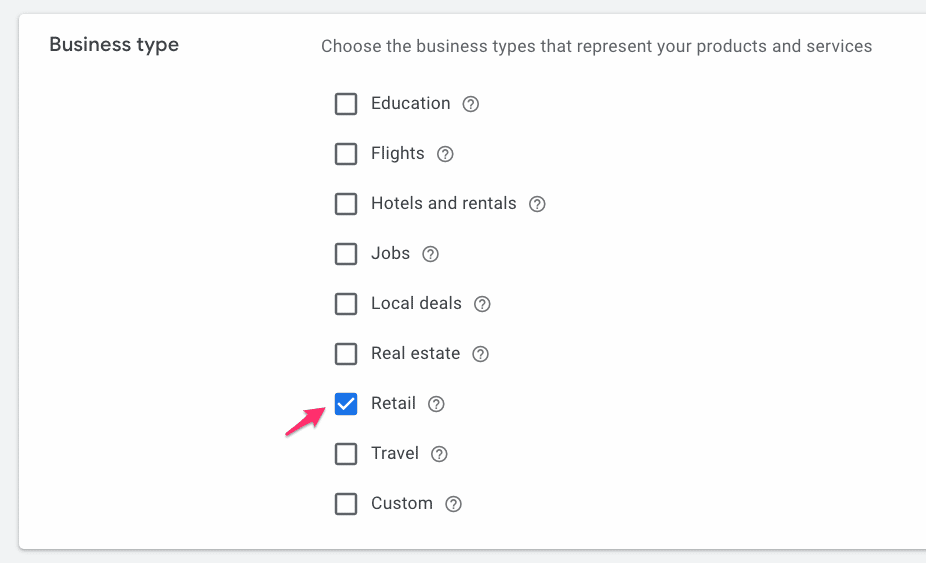Open help icon next to Education
The height and width of the screenshot is (563, 926).
point(470,104)
